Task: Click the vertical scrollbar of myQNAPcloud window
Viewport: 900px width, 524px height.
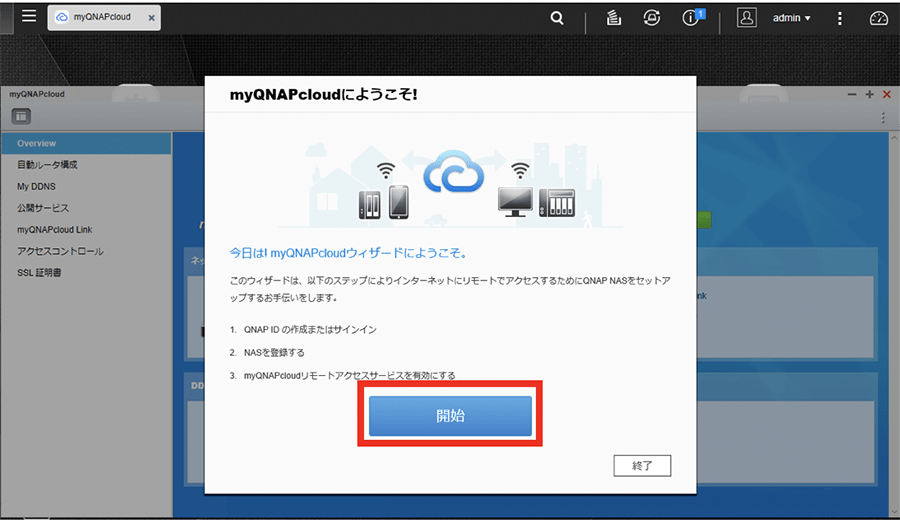Action: (894, 324)
